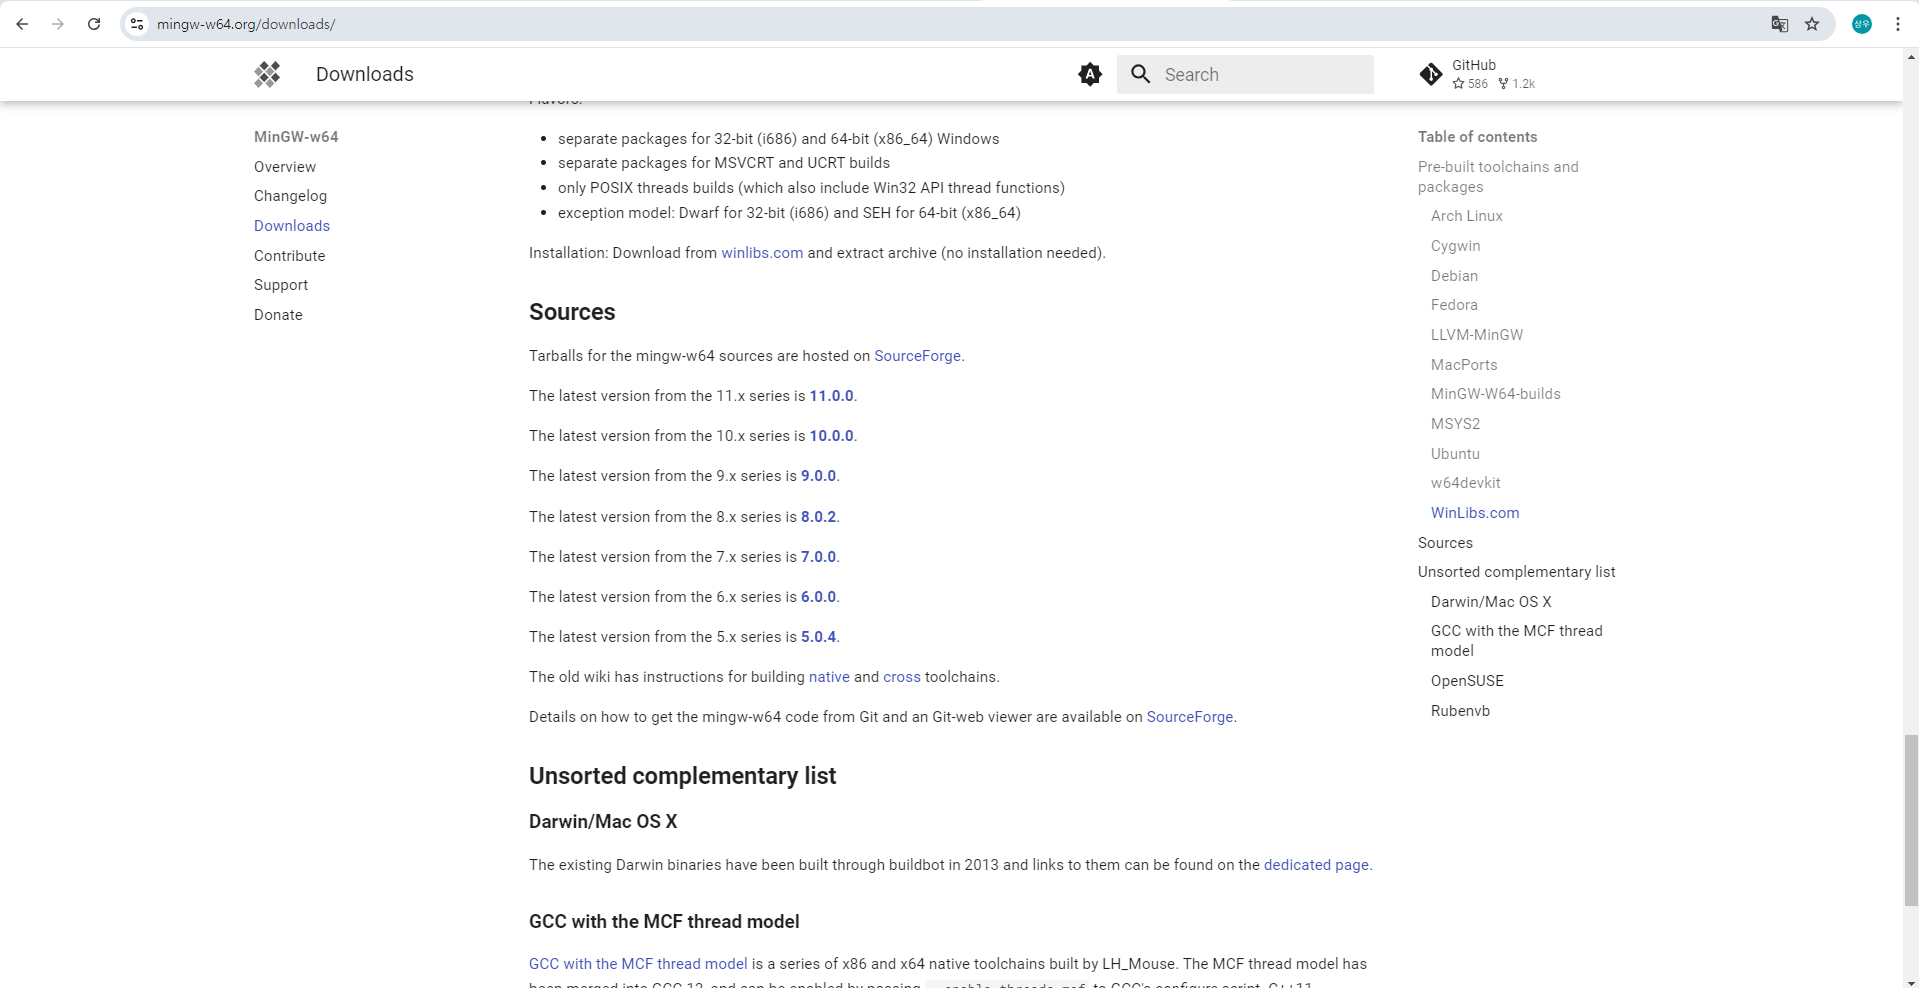Screen dimensions: 1919x988
Task: Jump to Rubenvb in table of contents
Action: 1460,711
